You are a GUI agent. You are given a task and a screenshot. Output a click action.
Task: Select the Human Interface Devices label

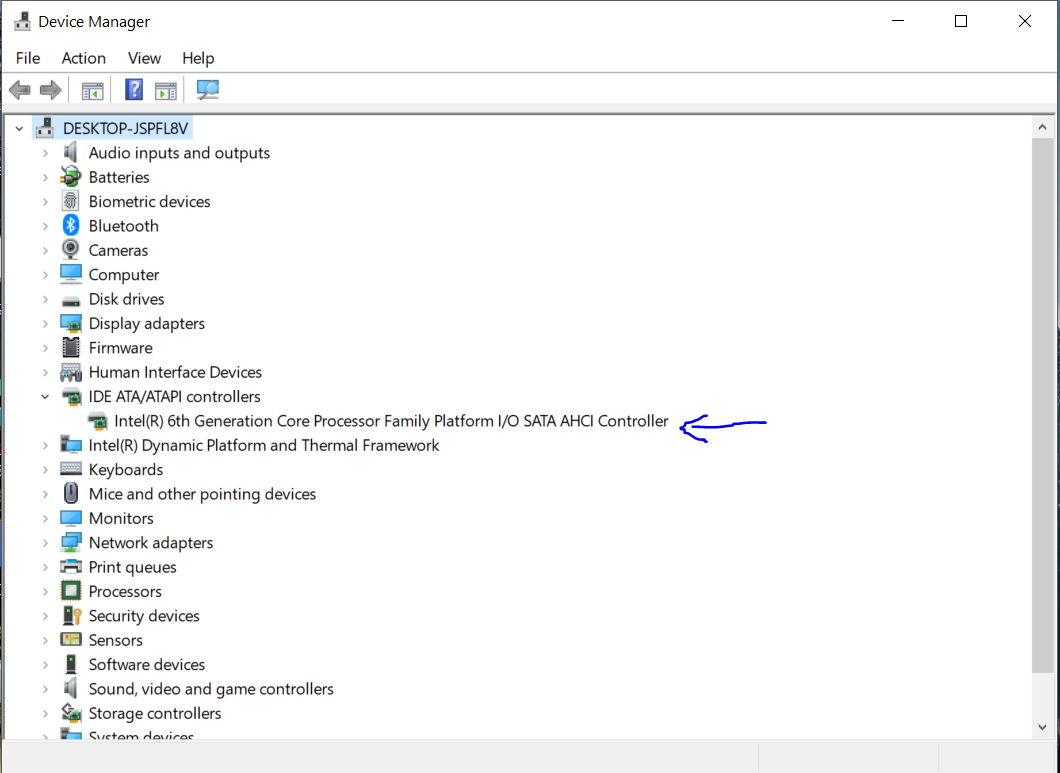coord(175,373)
